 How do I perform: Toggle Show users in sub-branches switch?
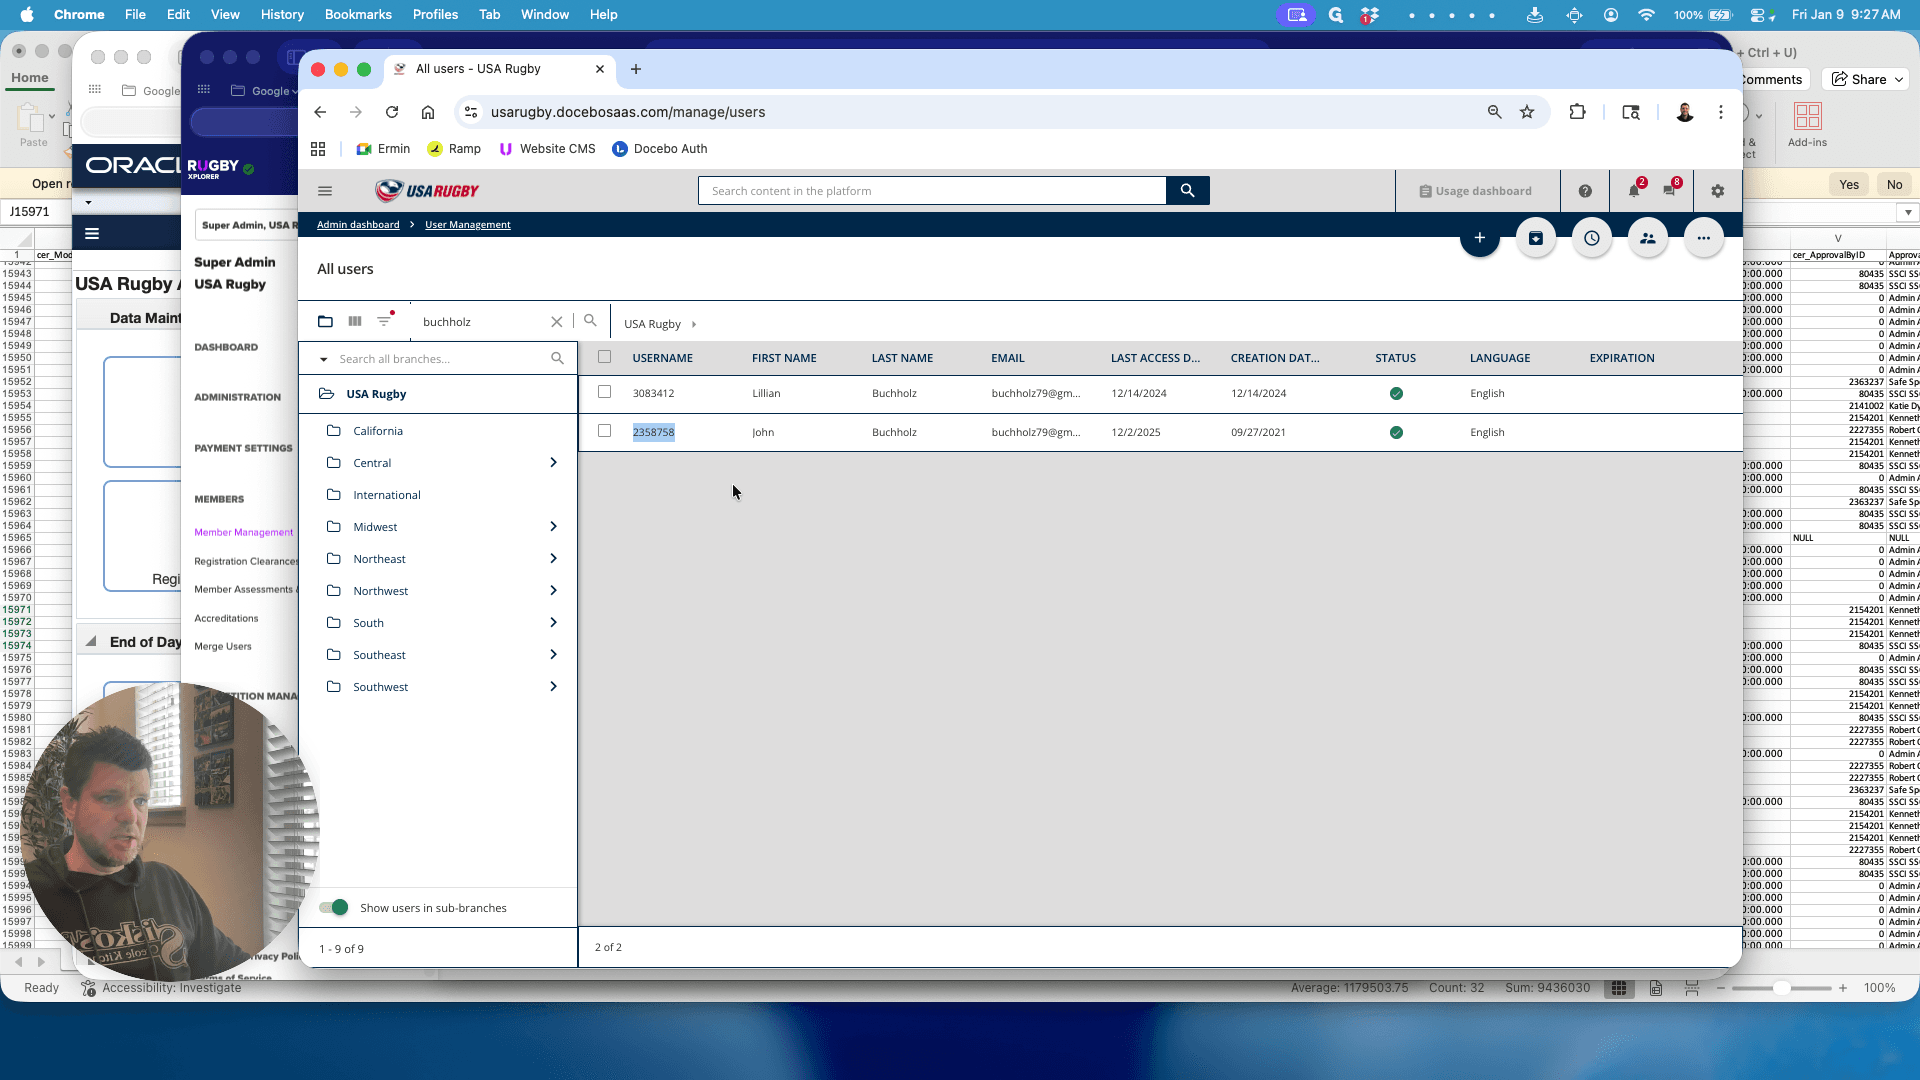pyautogui.click(x=334, y=907)
